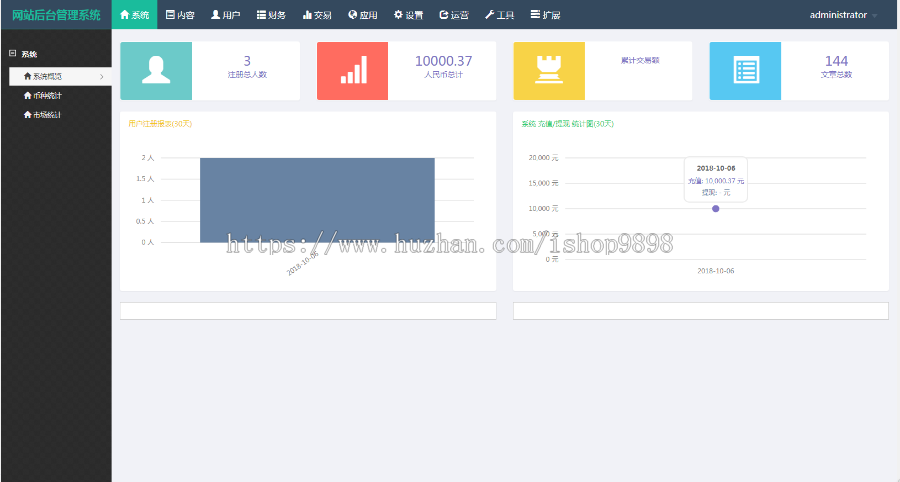Image resolution: width=900 pixels, height=482 pixels.
Task: Click the 20,000 元 axis label
Action: pos(543,158)
